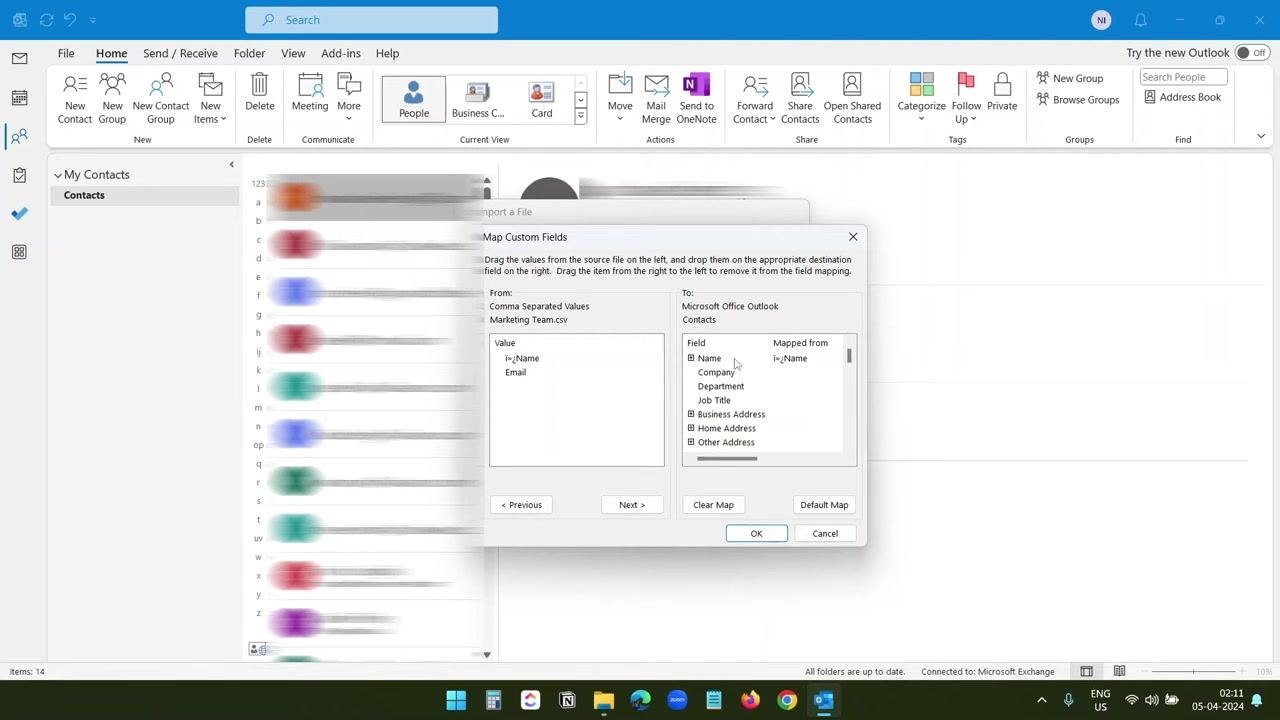Open the Help tab
Screen dimensions: 1280x720
click(x=387, y=53)
